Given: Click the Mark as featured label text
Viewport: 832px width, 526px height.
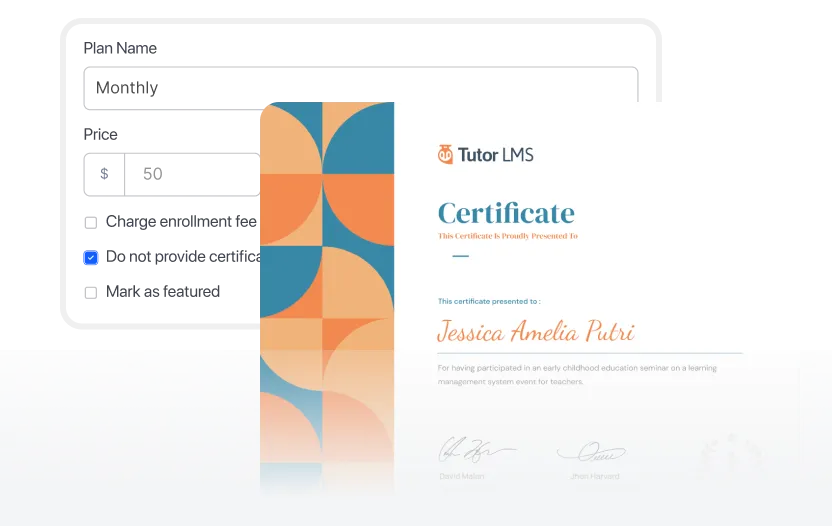Looking at the screenshot, I should pyautogui.click(x=162, y=291).
